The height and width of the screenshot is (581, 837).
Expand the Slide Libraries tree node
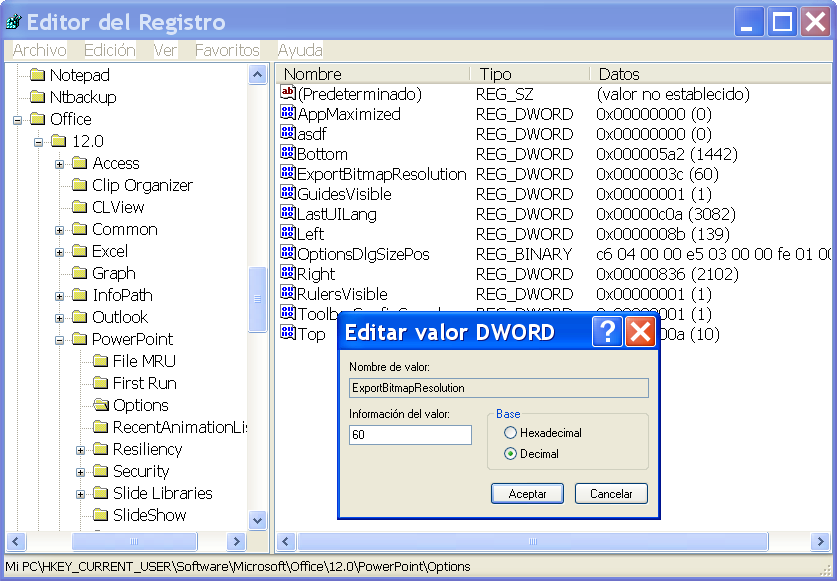(80, 494)
